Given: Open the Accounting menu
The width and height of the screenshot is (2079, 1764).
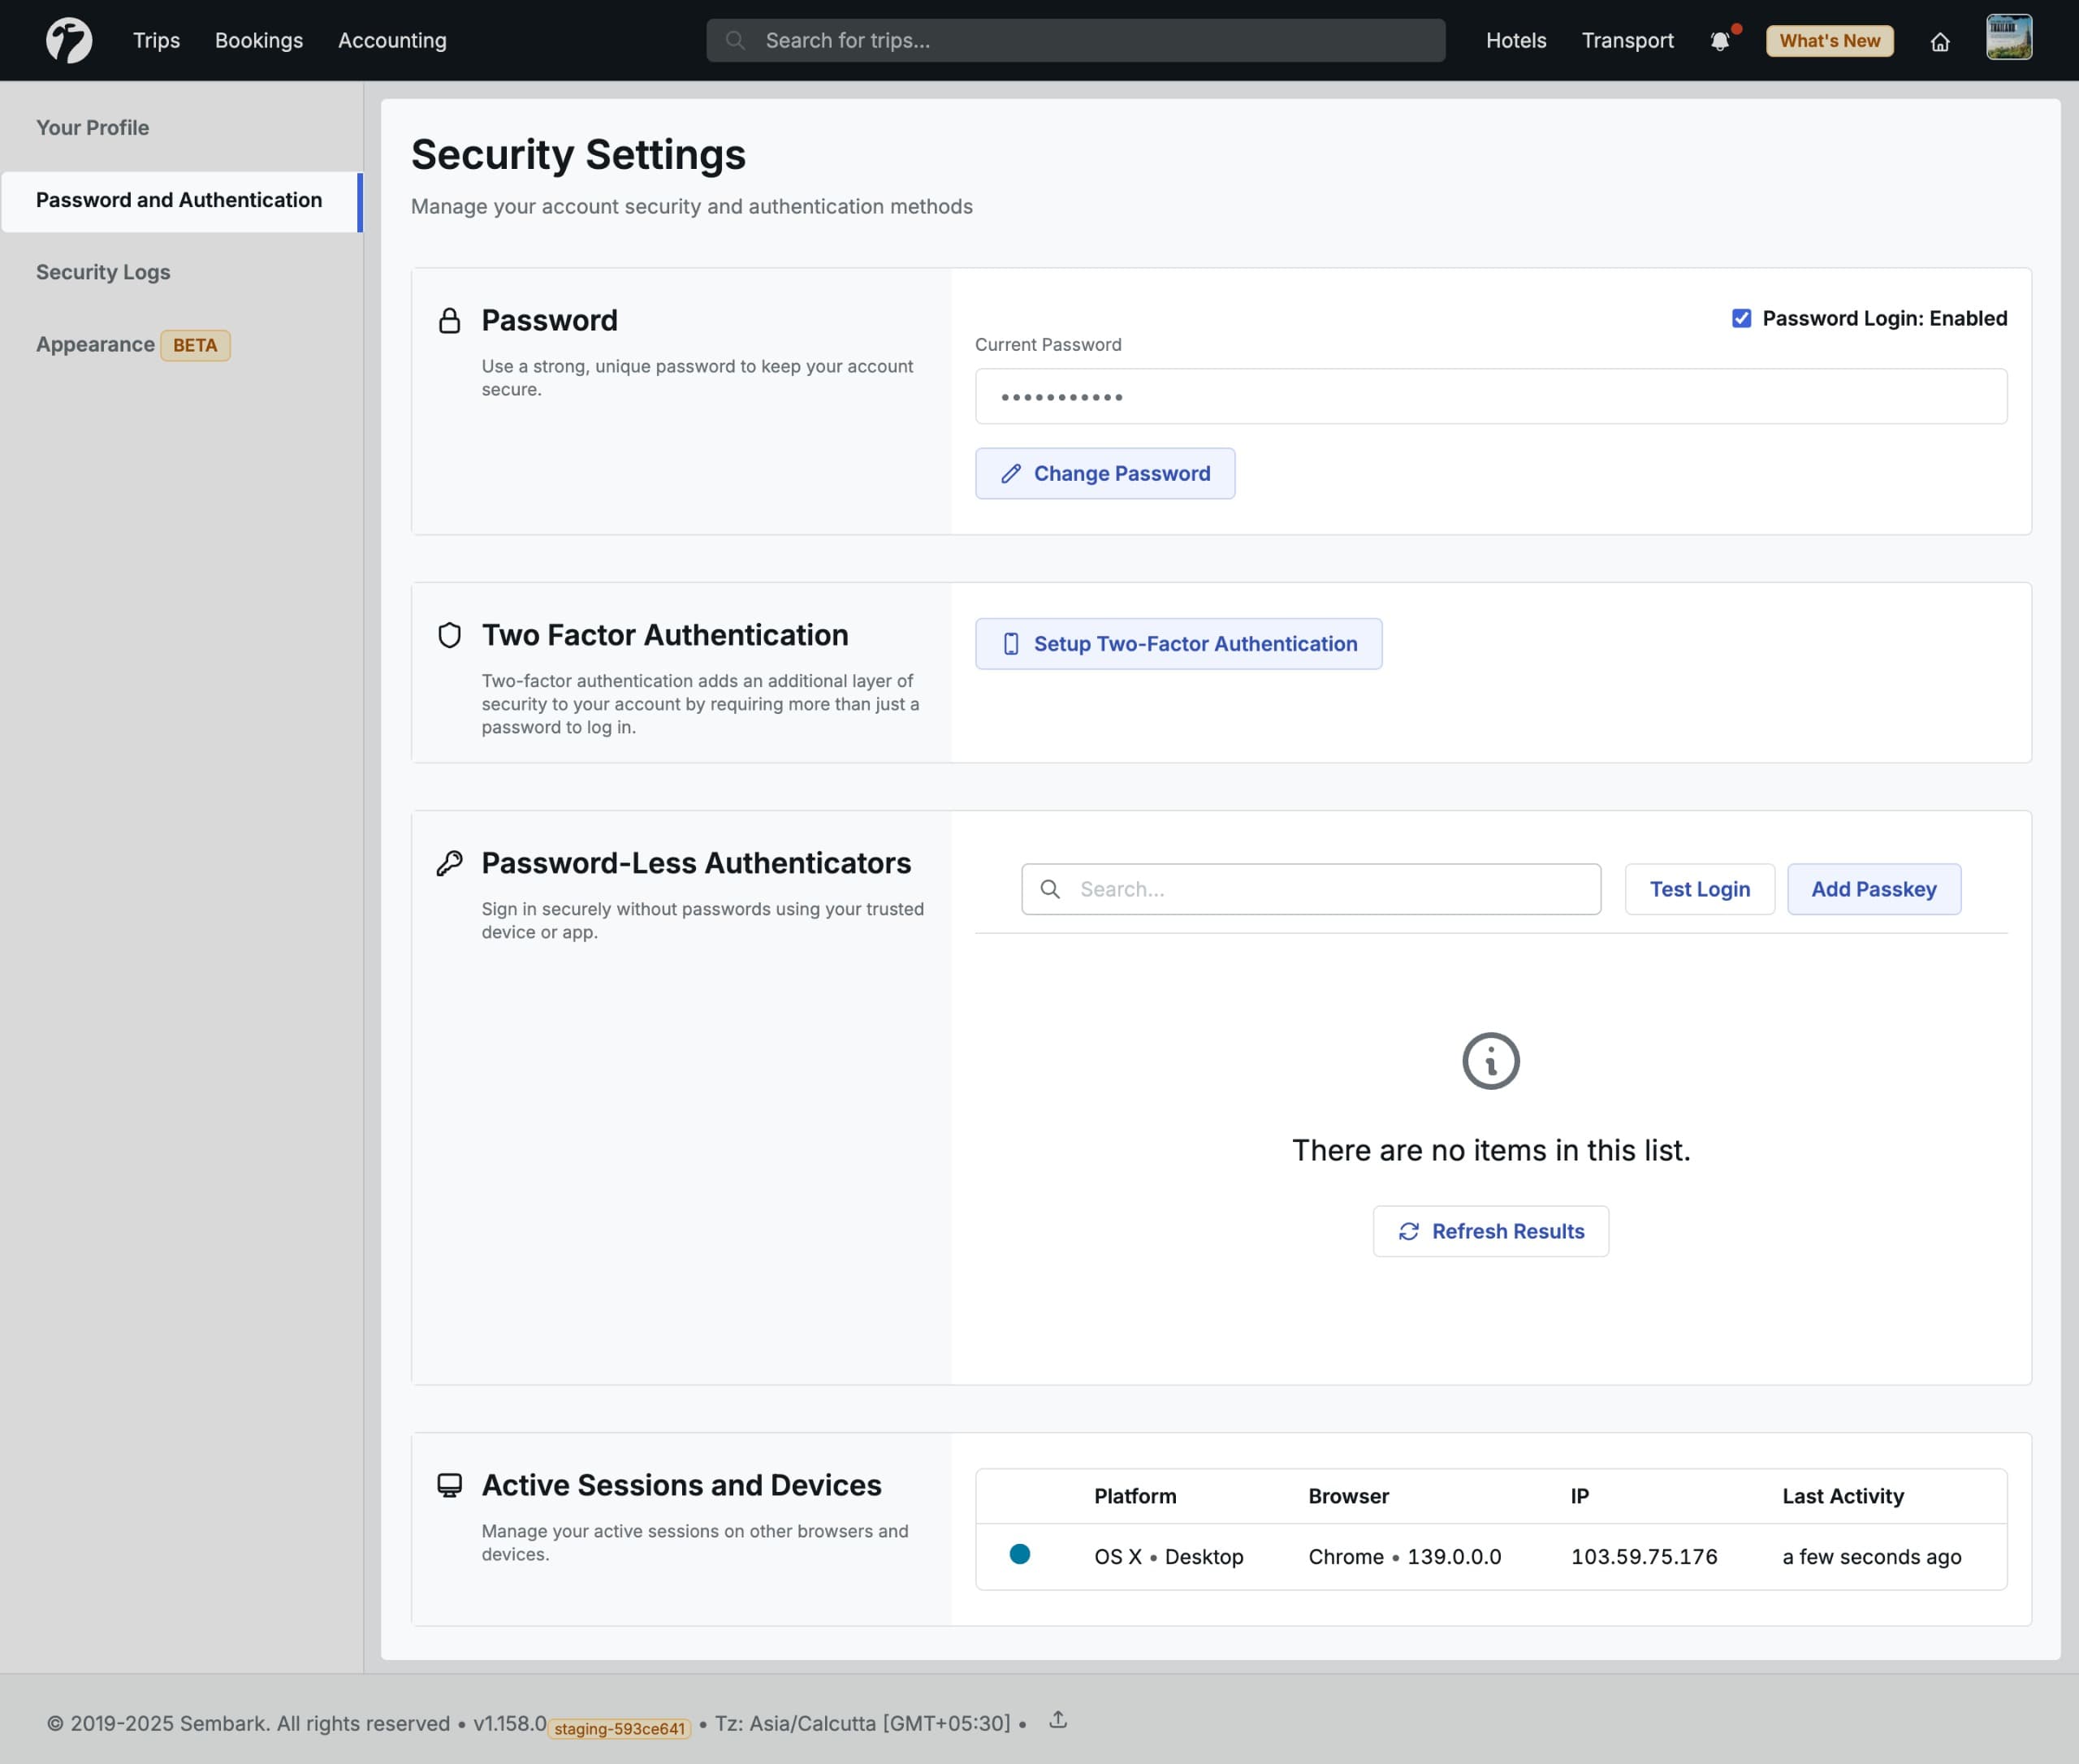Looking at the screenshot, I should [391, 40].
